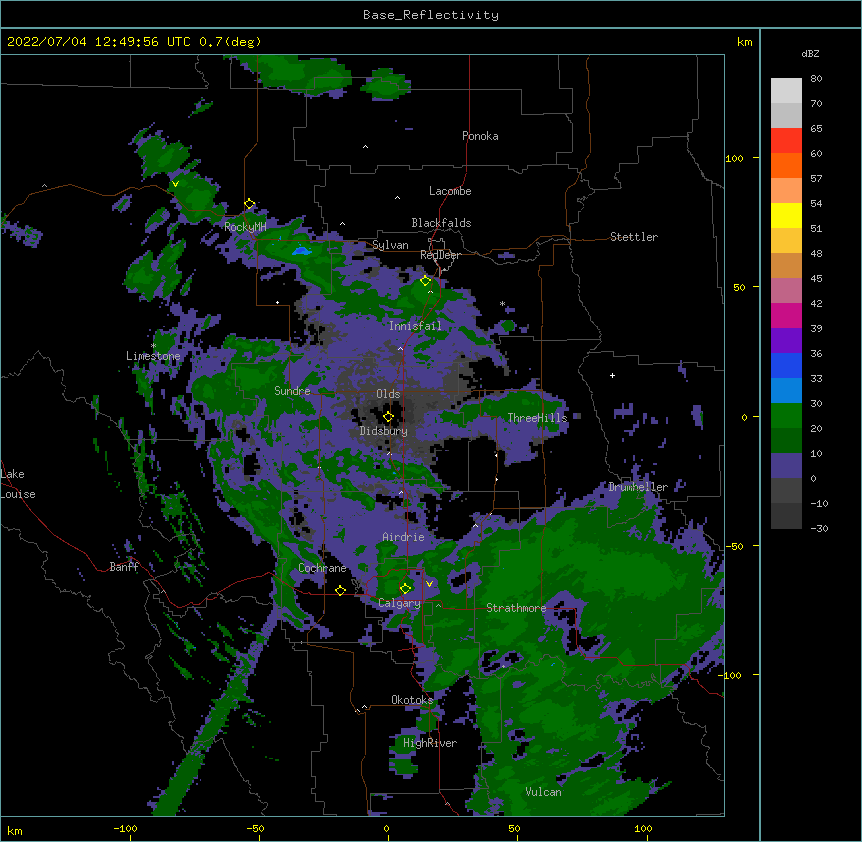
Task: Click the dBZ legend heading
Action: 810,53
